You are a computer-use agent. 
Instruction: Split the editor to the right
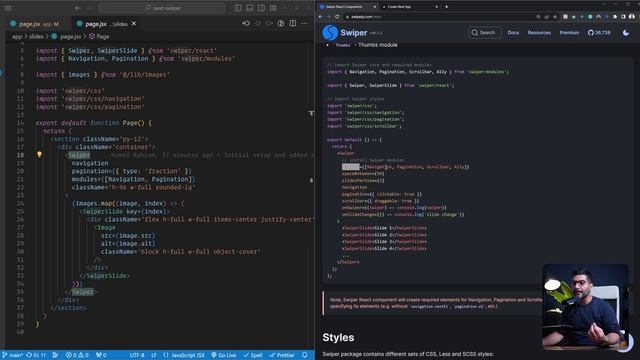(x=293, y=23)
